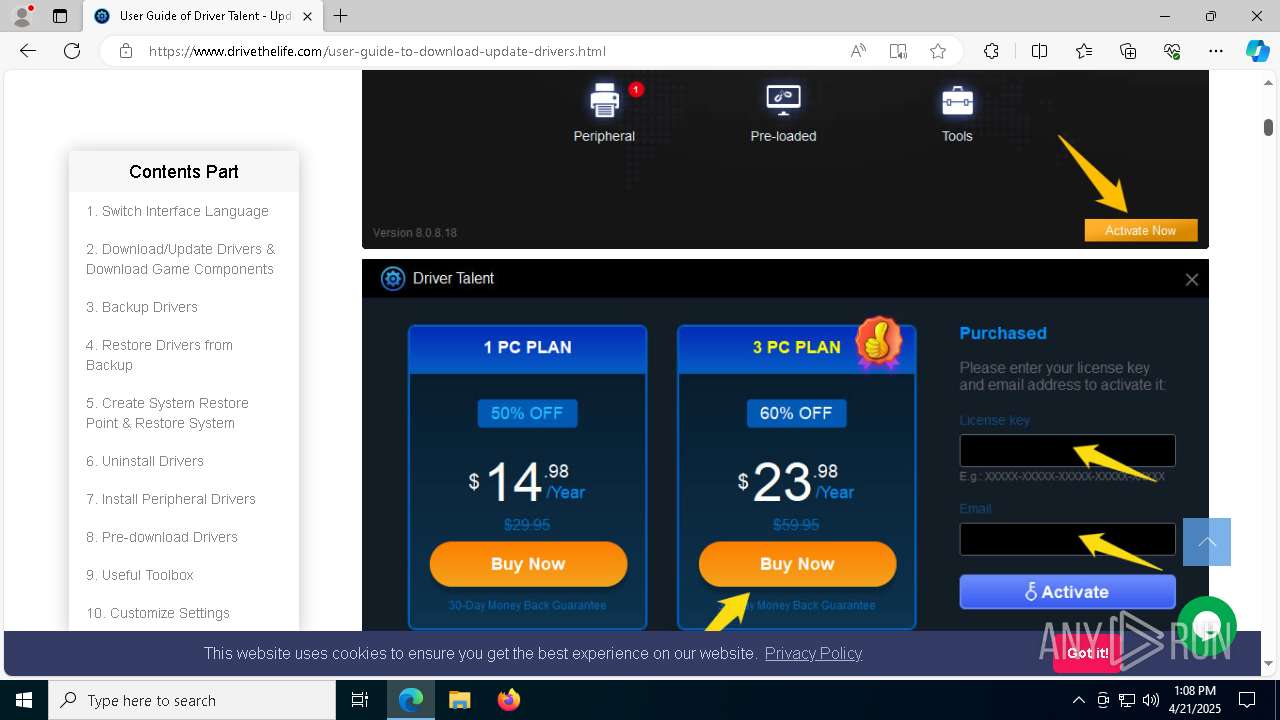Click the browser Back arrow
1280x720 pixels.
tap(28, 51)
